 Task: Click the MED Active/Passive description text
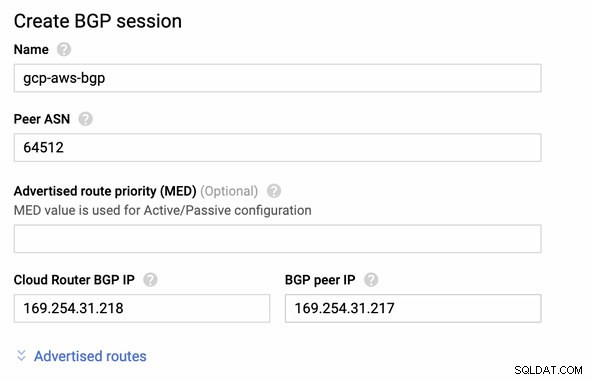[x=163, y=210]
